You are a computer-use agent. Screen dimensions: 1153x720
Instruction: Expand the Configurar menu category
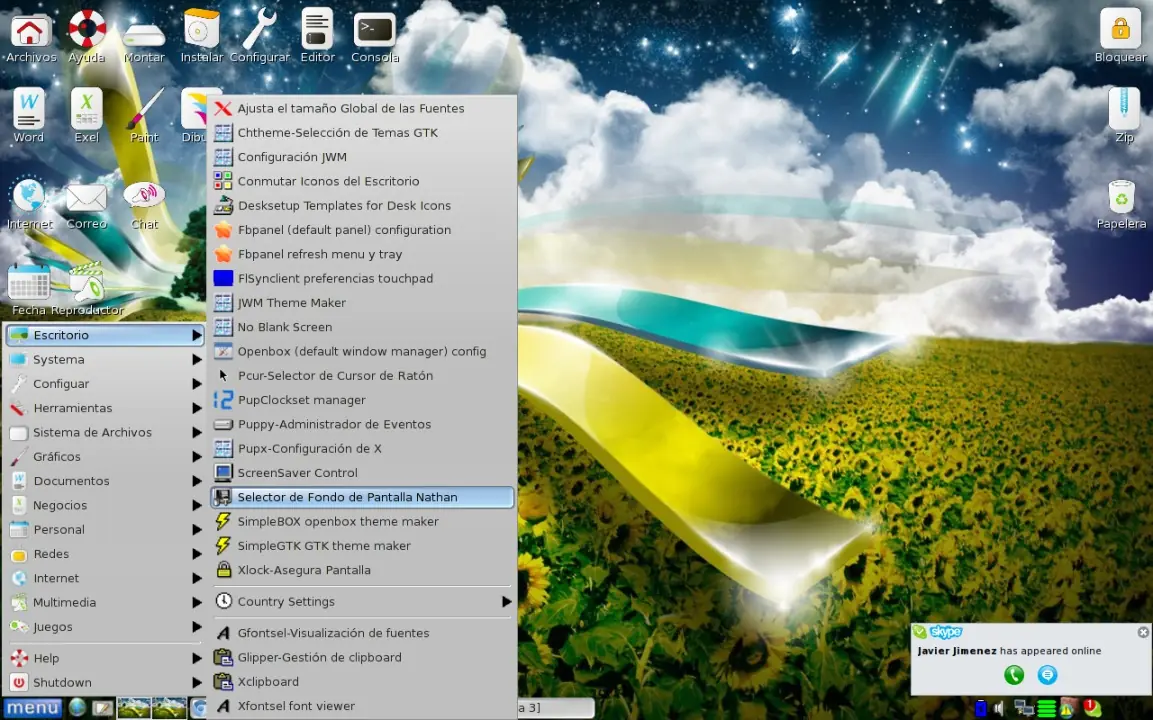[x=104, y=383]
